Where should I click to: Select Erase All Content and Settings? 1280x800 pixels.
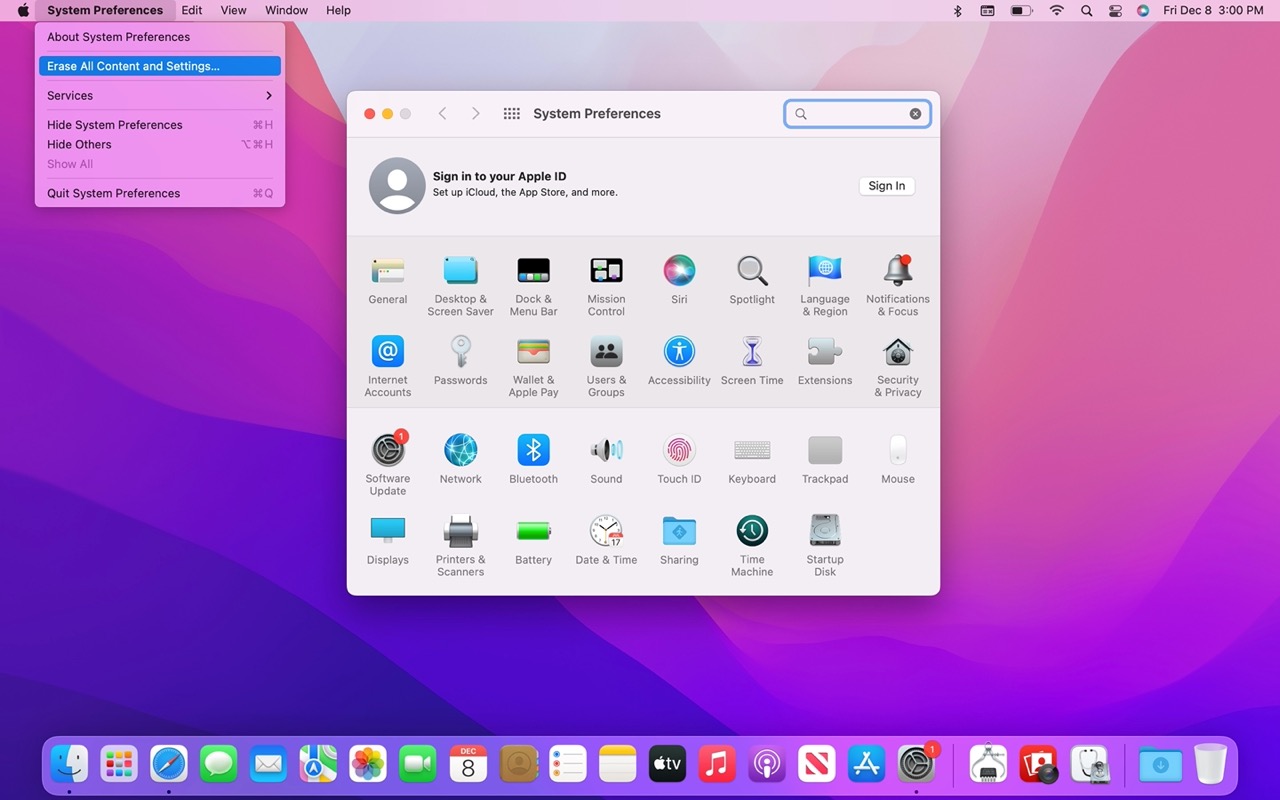(160, 66)
